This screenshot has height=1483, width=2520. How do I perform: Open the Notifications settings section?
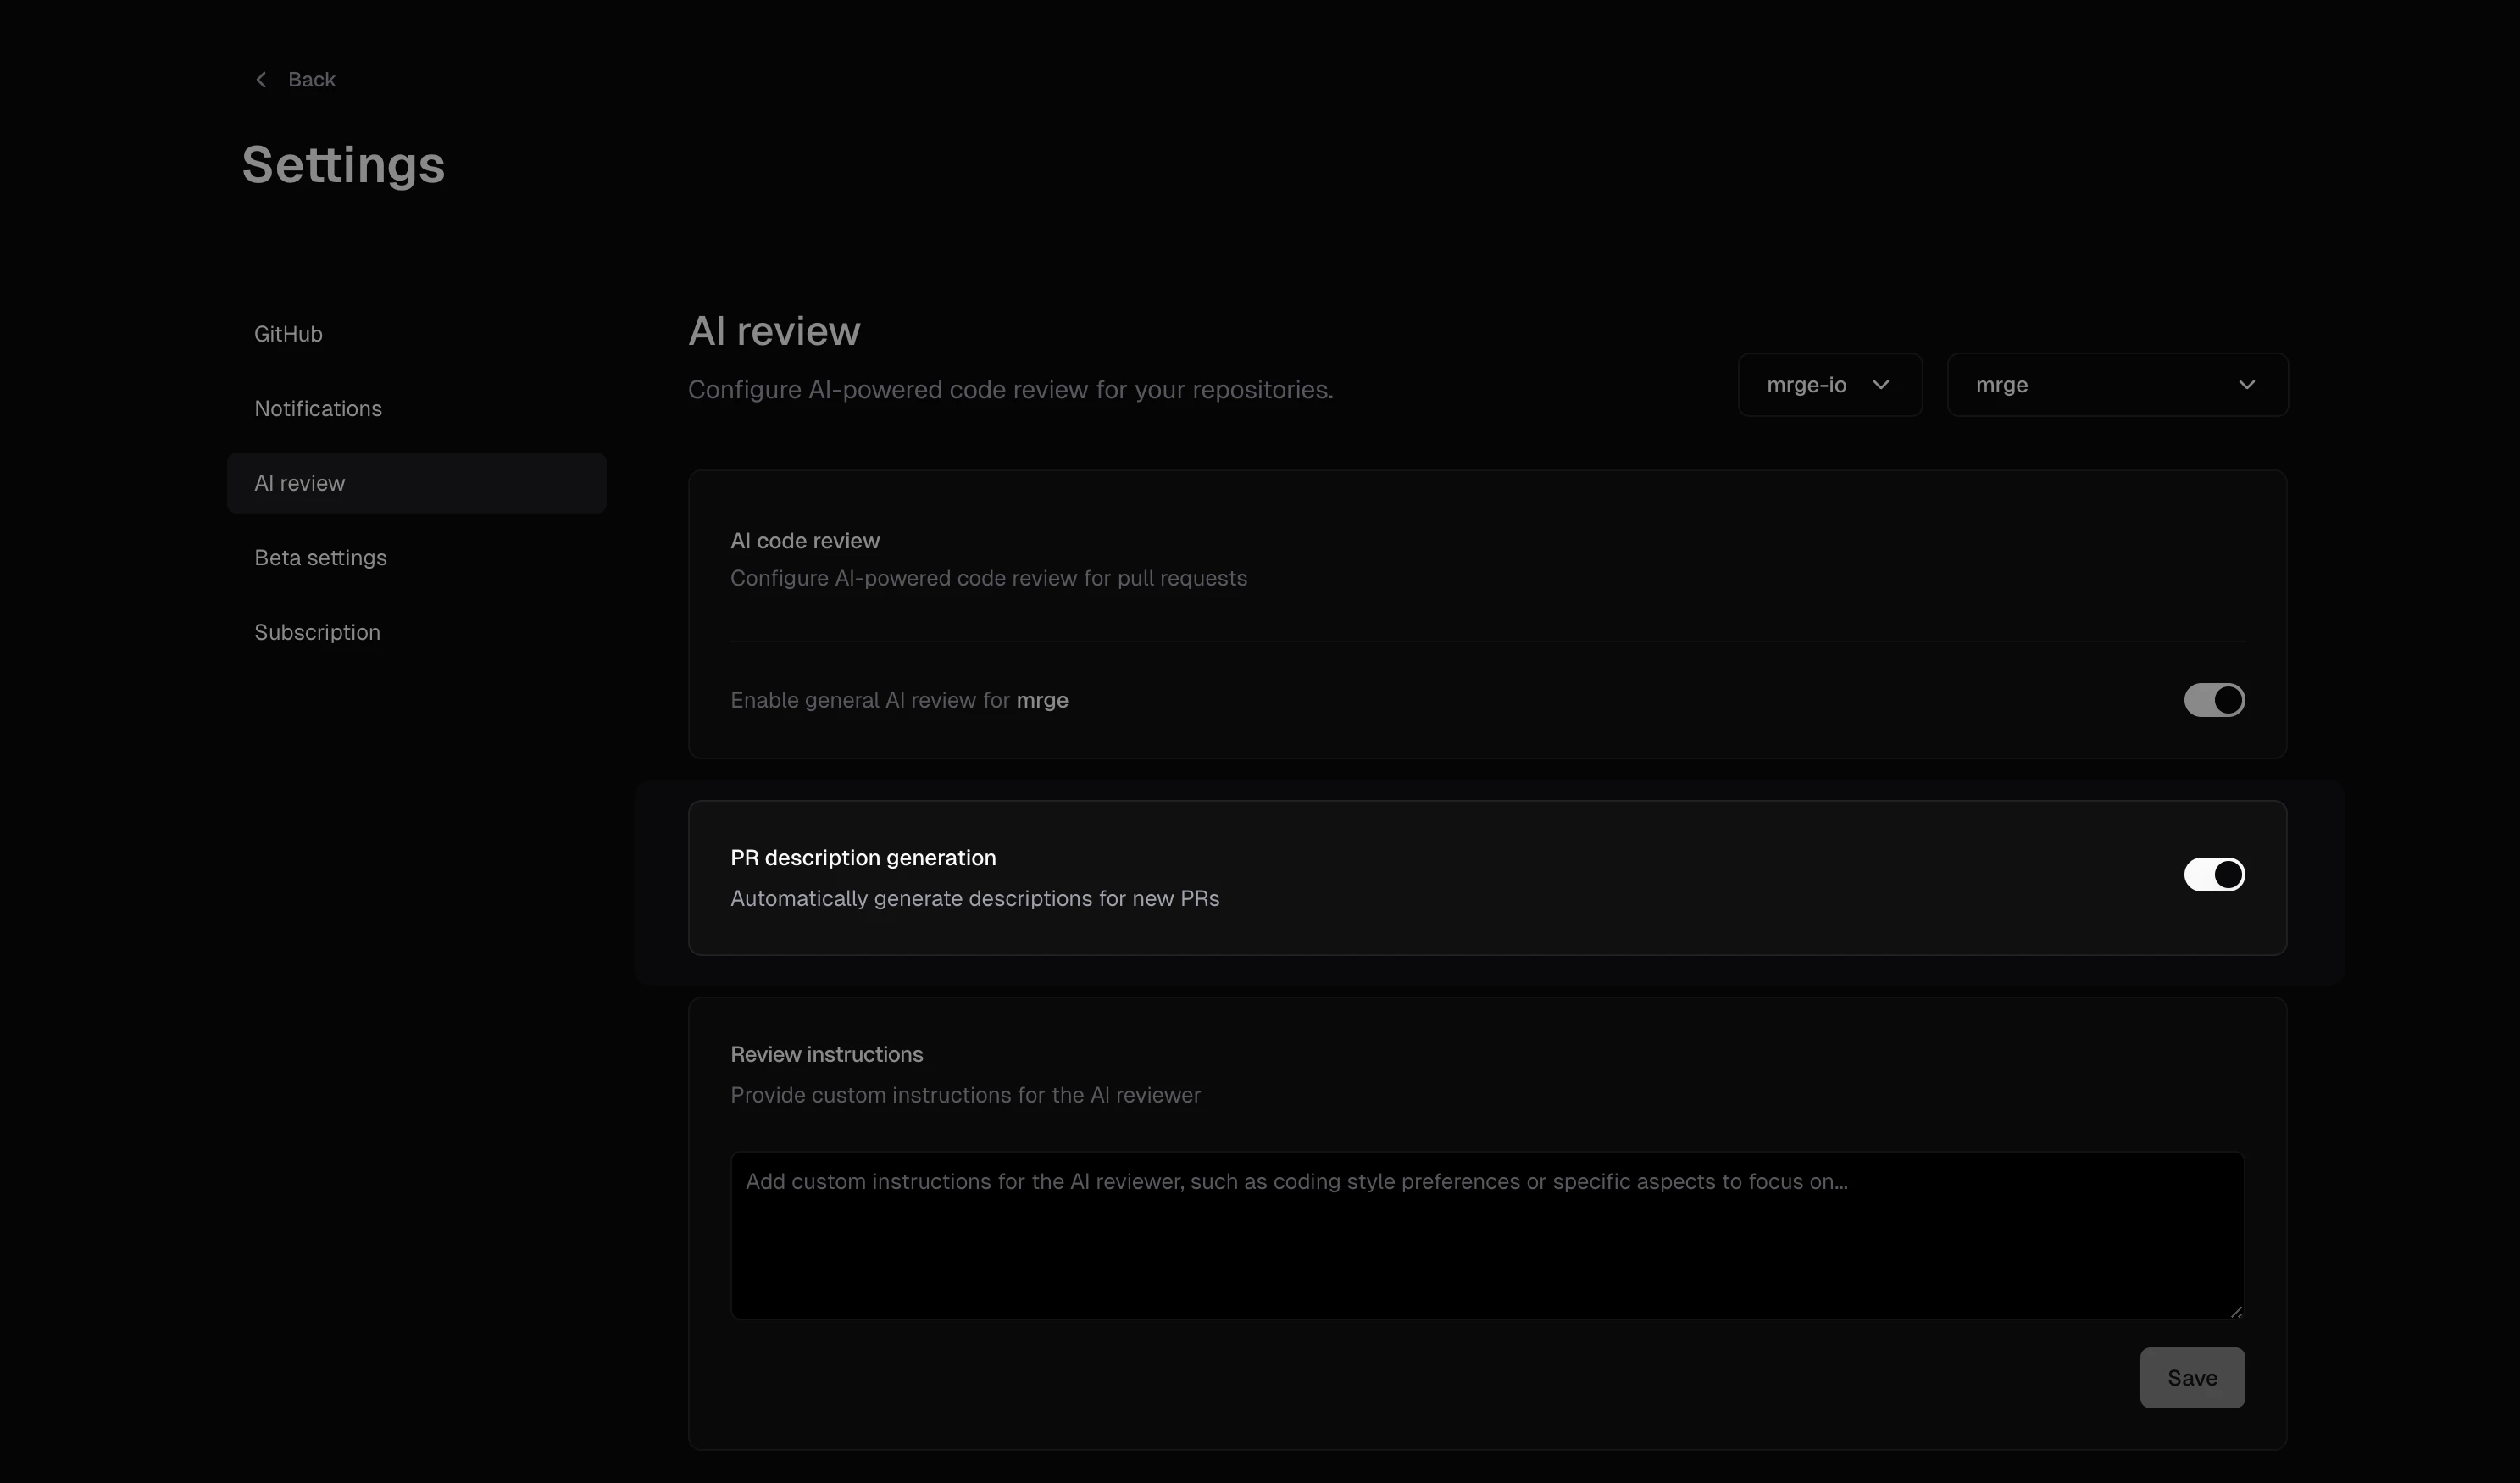pos(318,408)
